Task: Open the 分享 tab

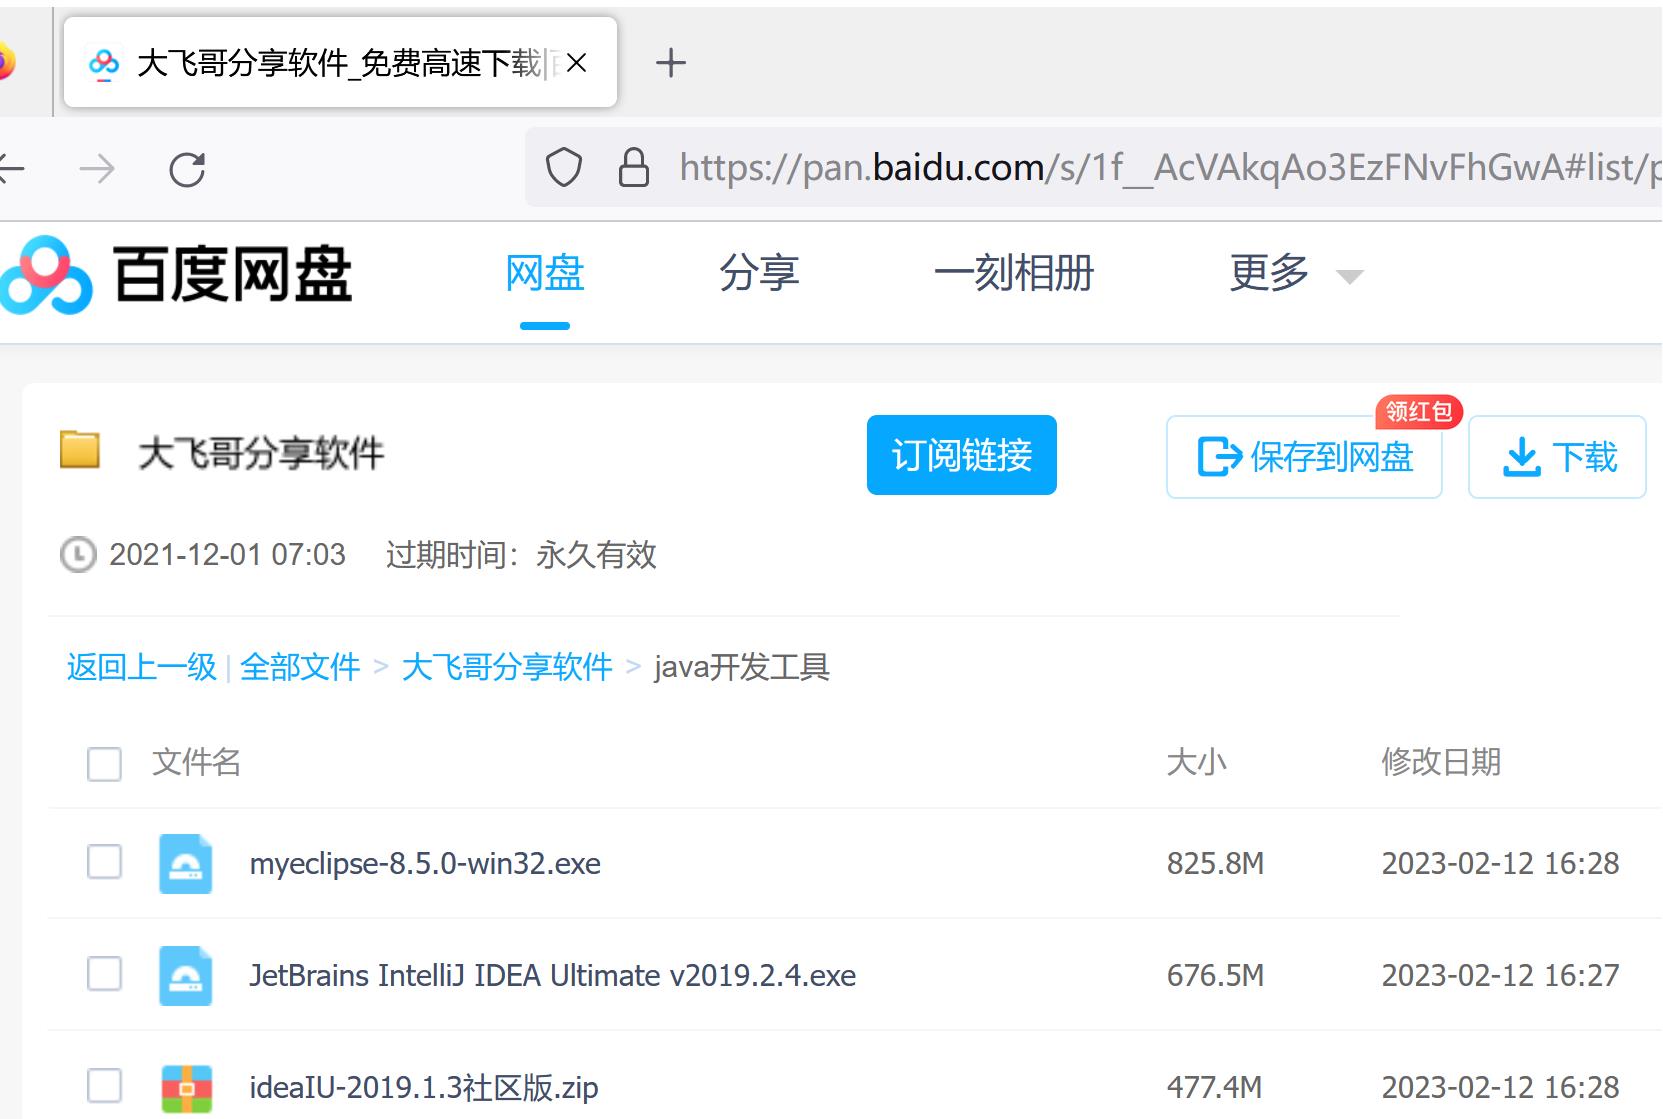Action: coord(760,273)
